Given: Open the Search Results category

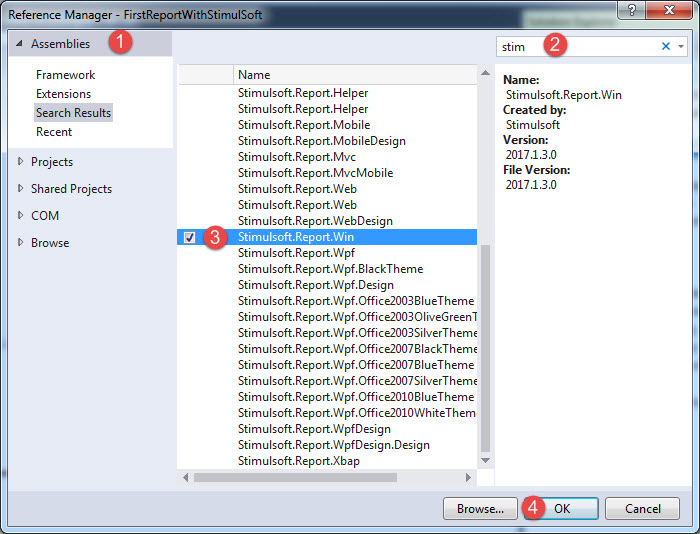Looking at the screenshot, I should point(73,113).
